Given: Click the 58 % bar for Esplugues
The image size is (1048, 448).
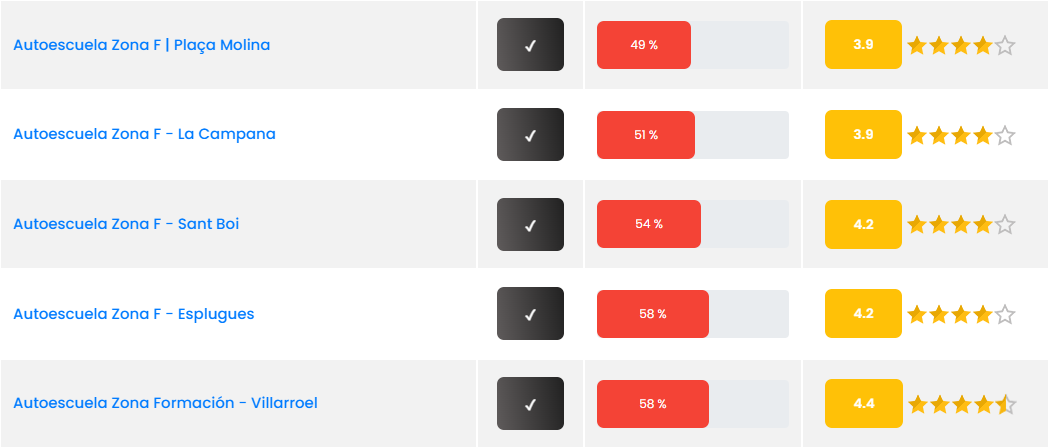Looking at the screenshot, I should [653, 314].
